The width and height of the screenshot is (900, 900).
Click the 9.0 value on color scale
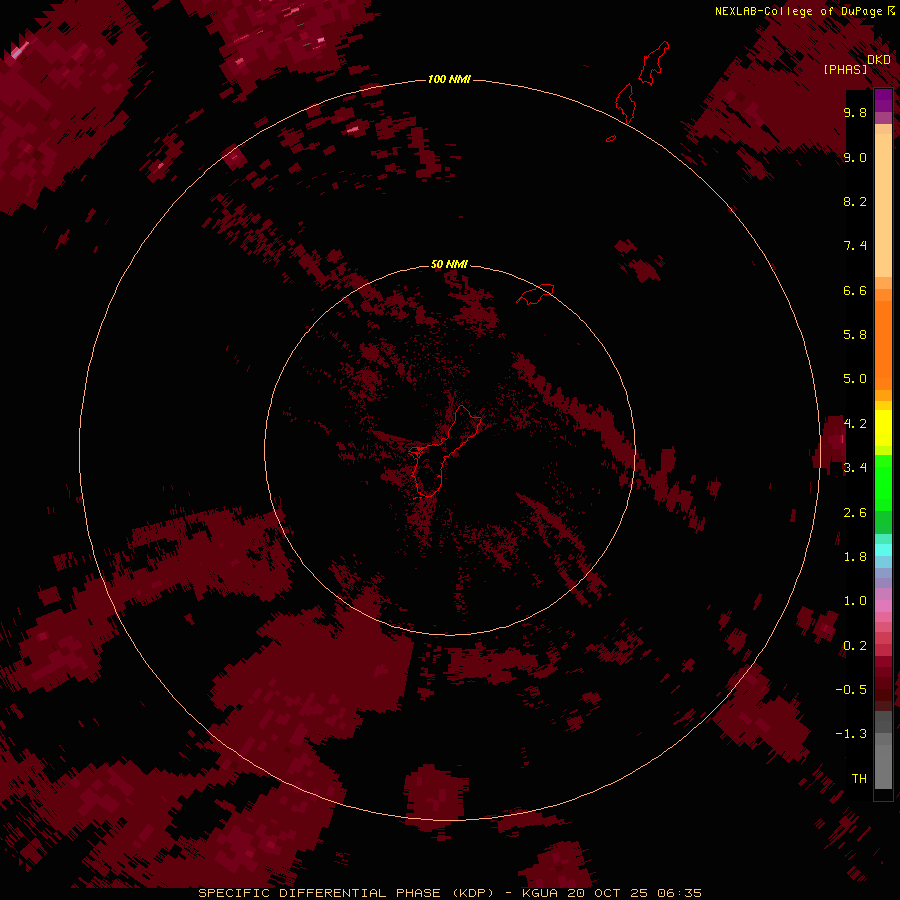point(855,157)
